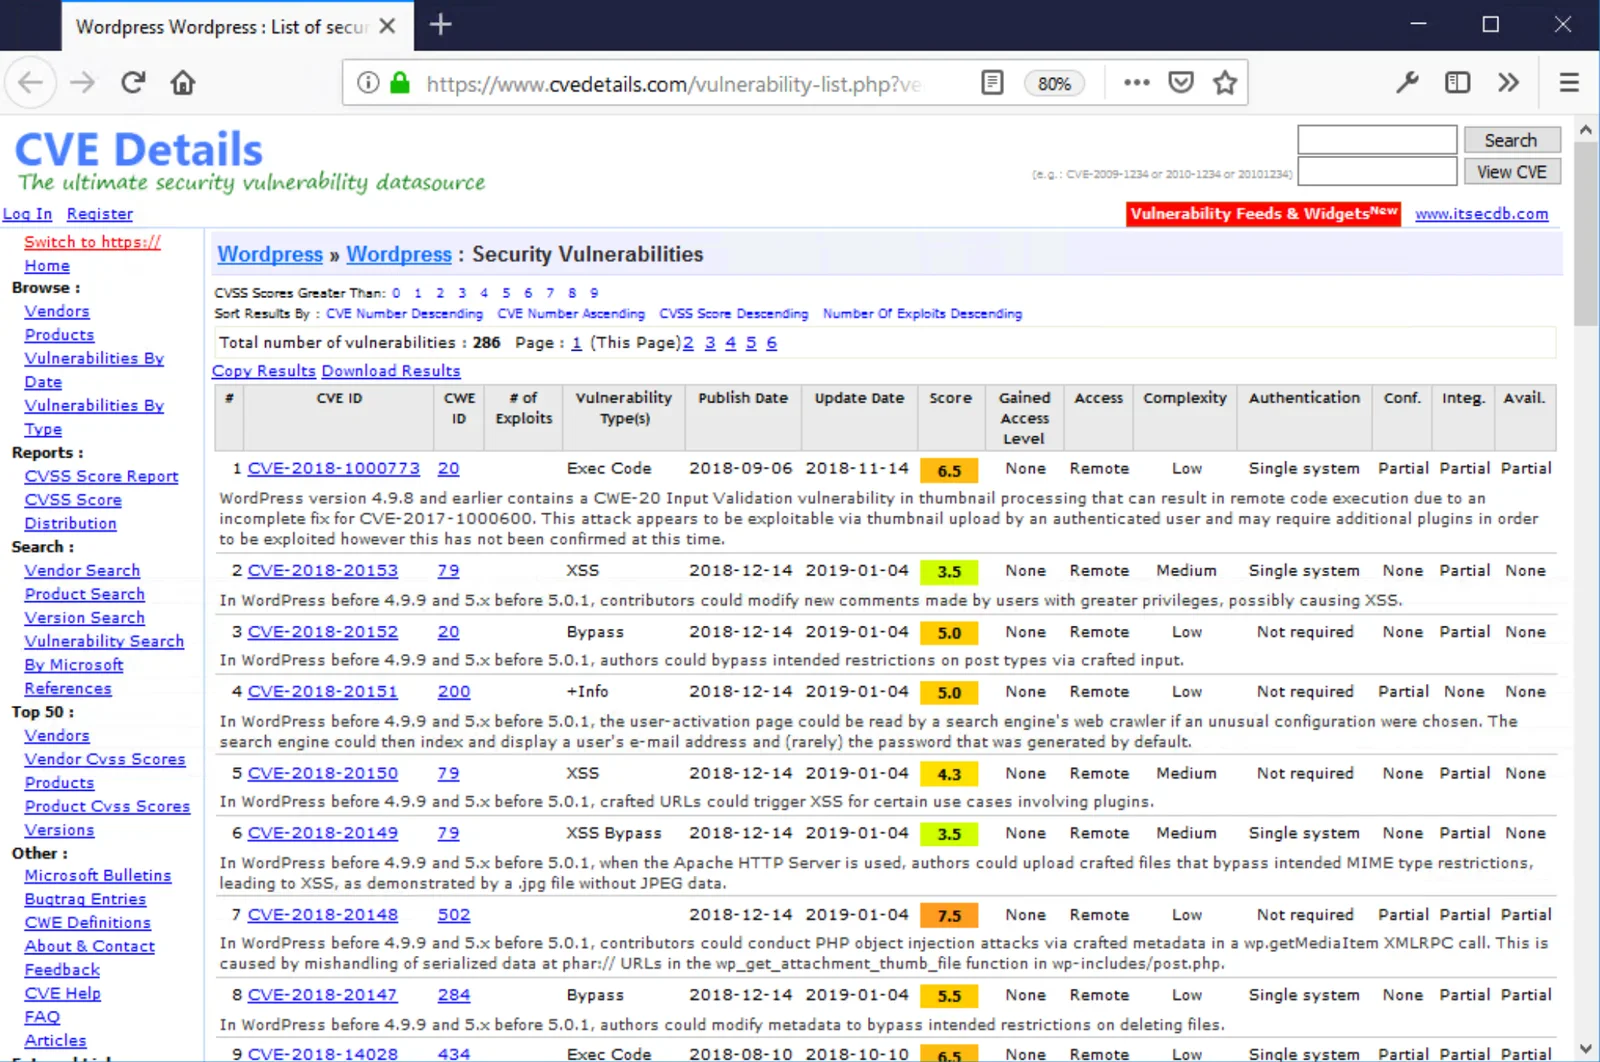Screen dimensions: 1600x1062
Task: Open Vulnerability Feeds & Widgets banner
Action: (1263, 213)
